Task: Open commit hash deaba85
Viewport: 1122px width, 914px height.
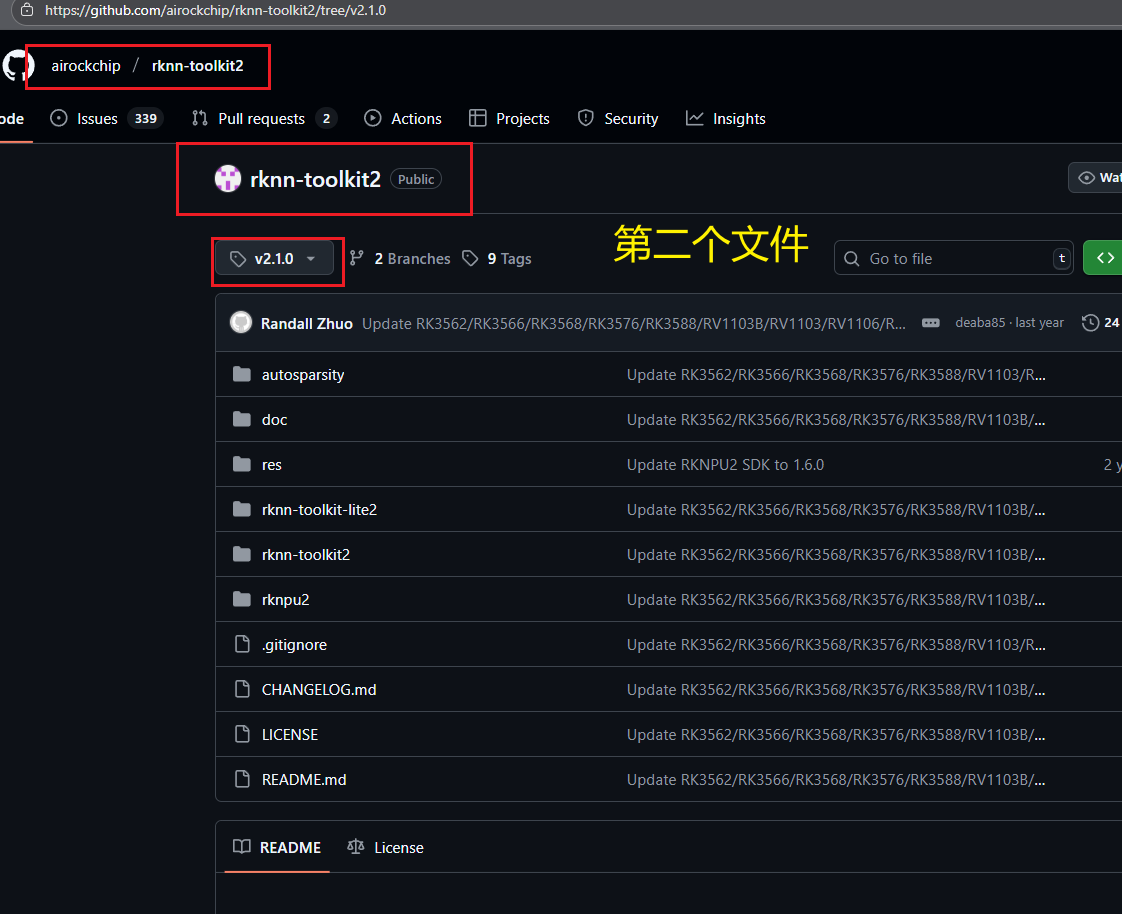Action: pos(980,323)
